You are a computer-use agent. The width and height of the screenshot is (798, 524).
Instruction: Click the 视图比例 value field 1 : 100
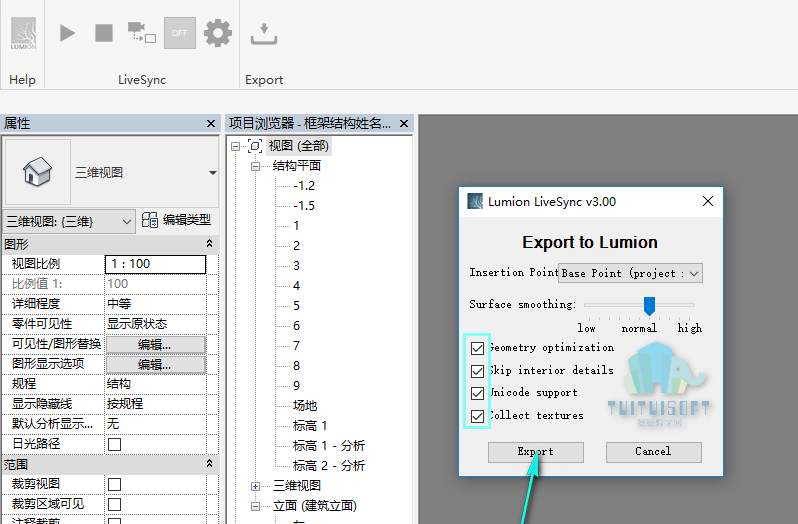(x=155, y=264)
